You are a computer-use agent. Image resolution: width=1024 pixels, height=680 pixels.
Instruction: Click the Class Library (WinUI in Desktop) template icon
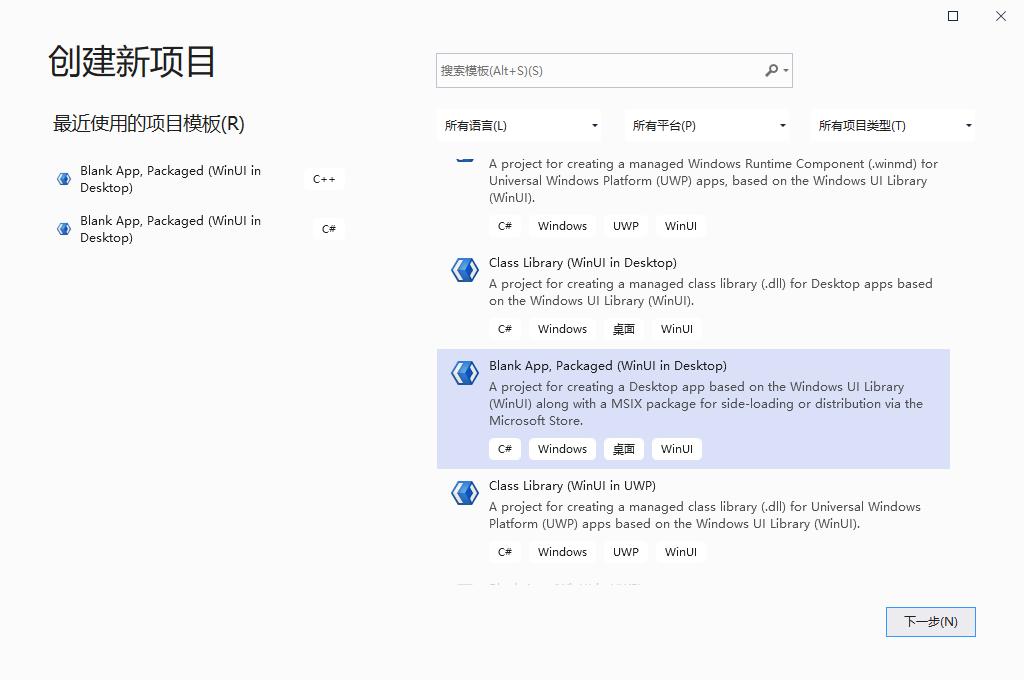point(463,270)
